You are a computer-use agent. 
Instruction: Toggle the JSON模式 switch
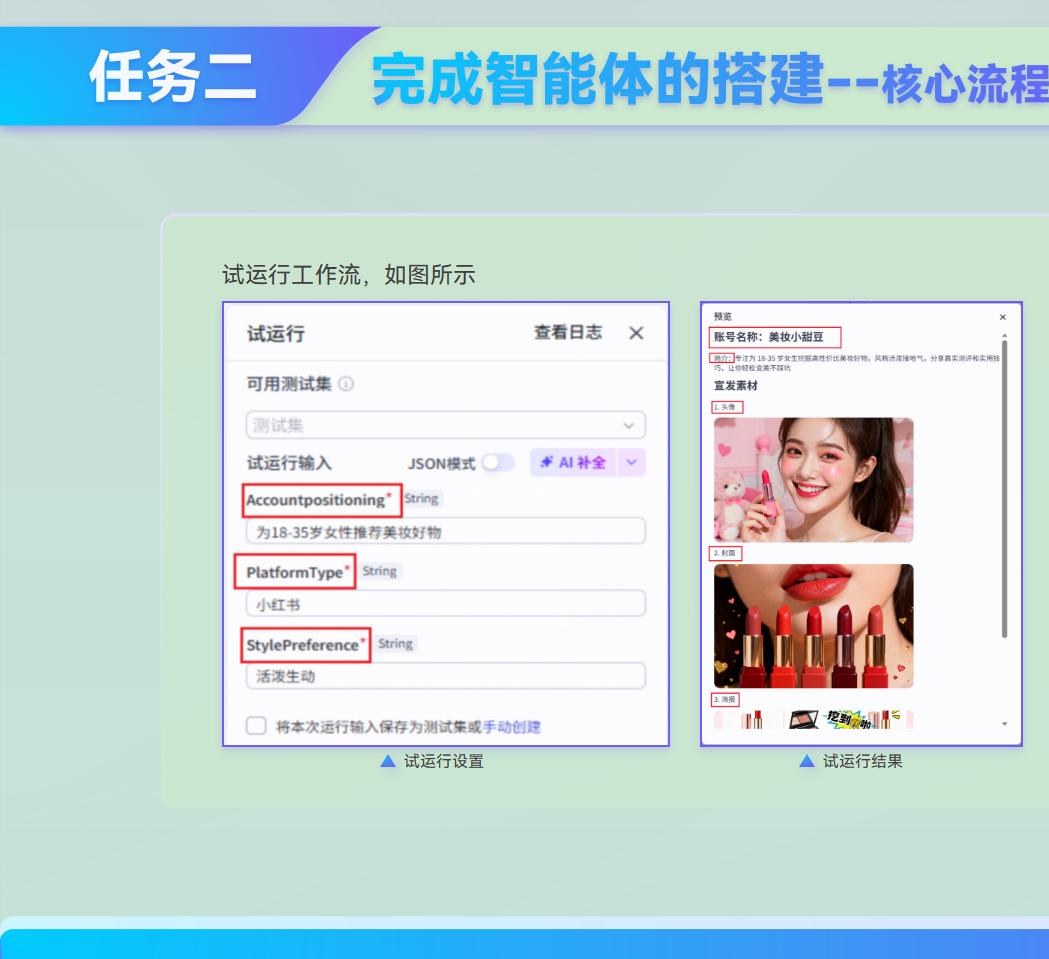point(498,462)
